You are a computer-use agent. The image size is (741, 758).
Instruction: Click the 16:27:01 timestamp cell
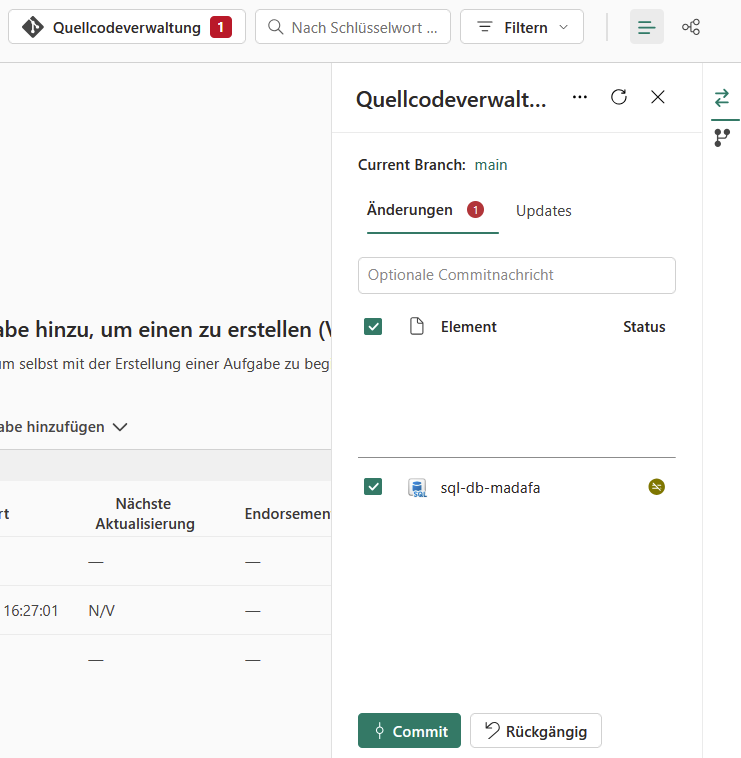(x=31, y=611)
